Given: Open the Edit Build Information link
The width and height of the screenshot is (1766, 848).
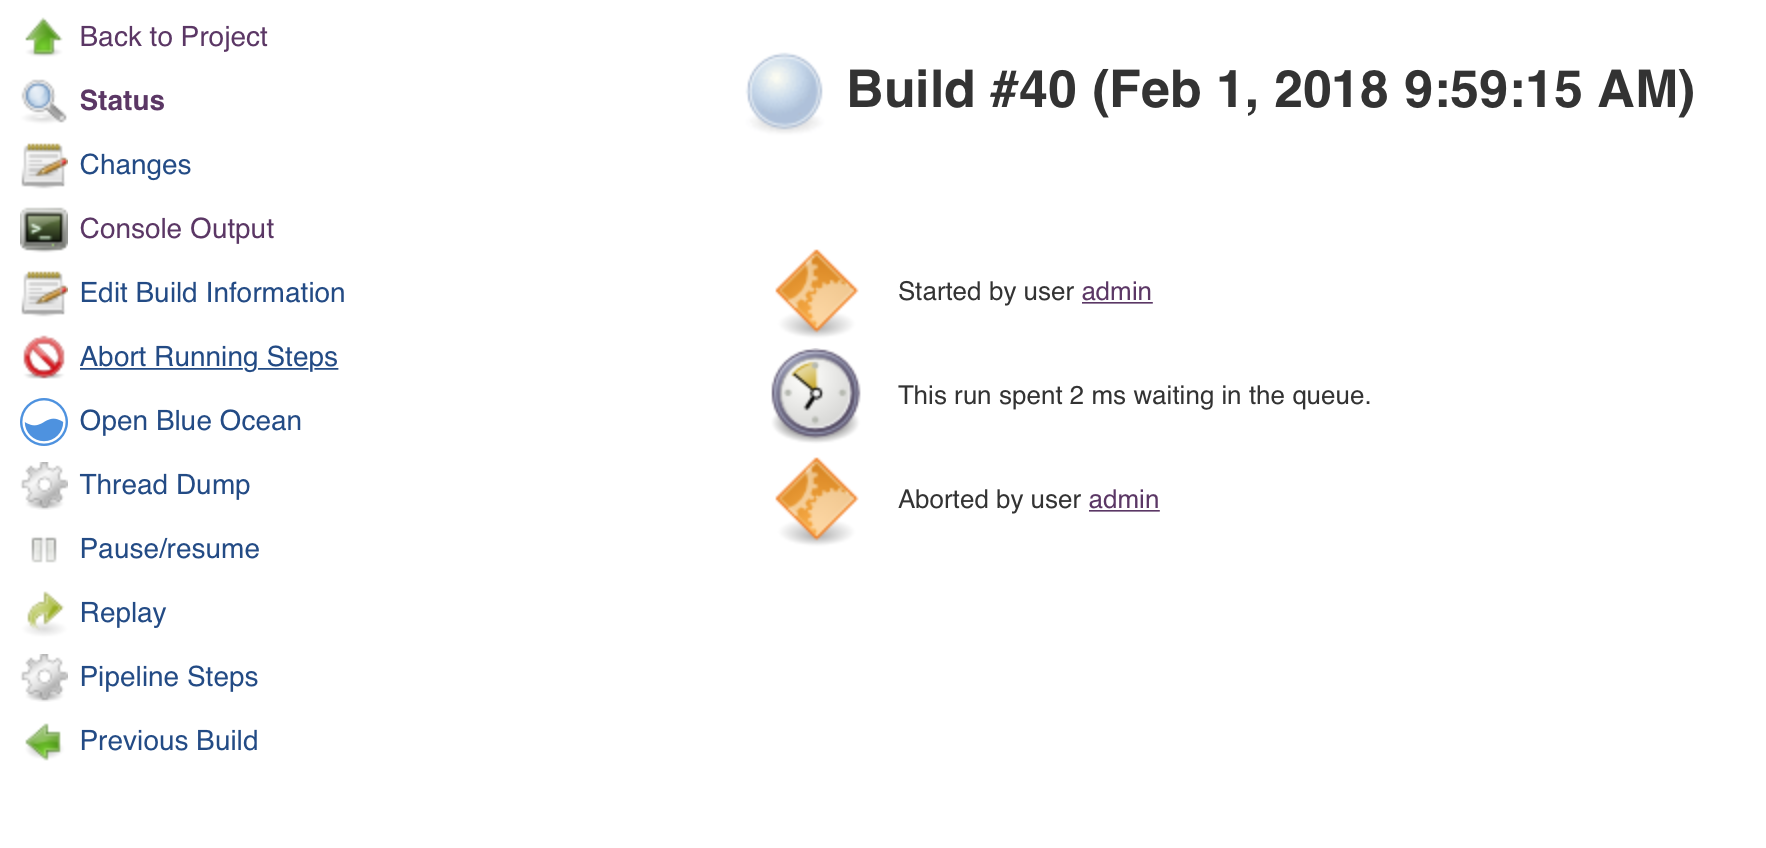Looking at the screenshot, I should 212,293.
